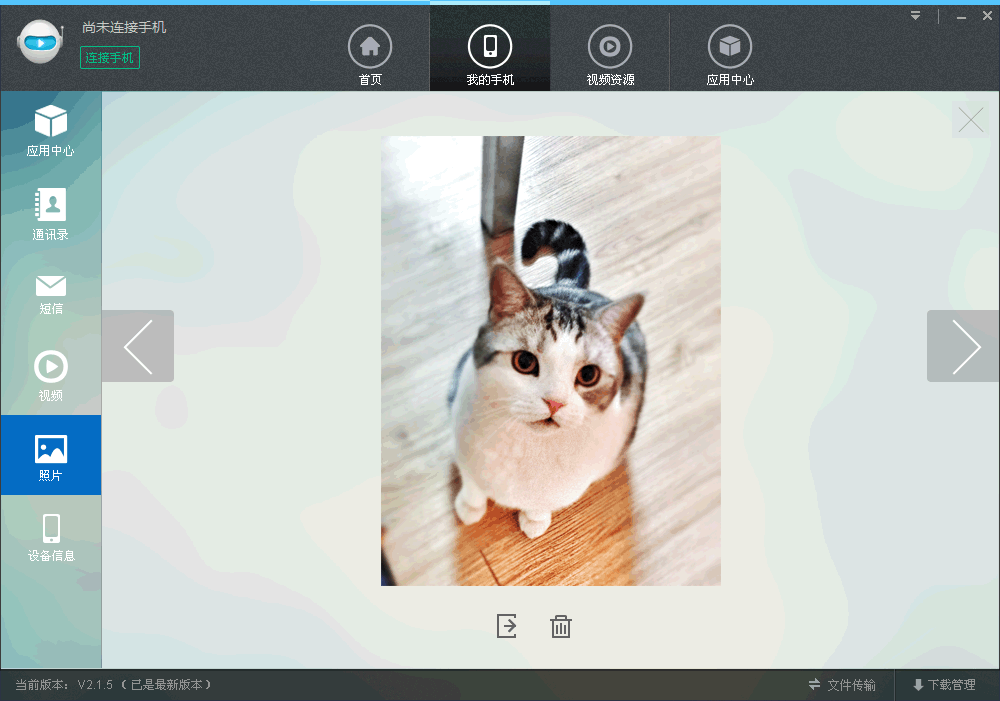Open 应用中心 in the left sidebar

tap(51, 132)
